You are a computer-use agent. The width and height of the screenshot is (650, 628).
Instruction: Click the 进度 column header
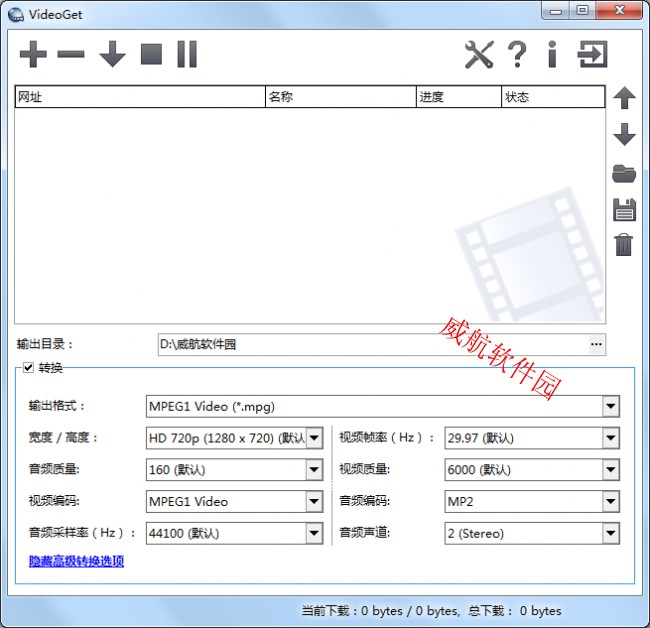tap(459, 97)
